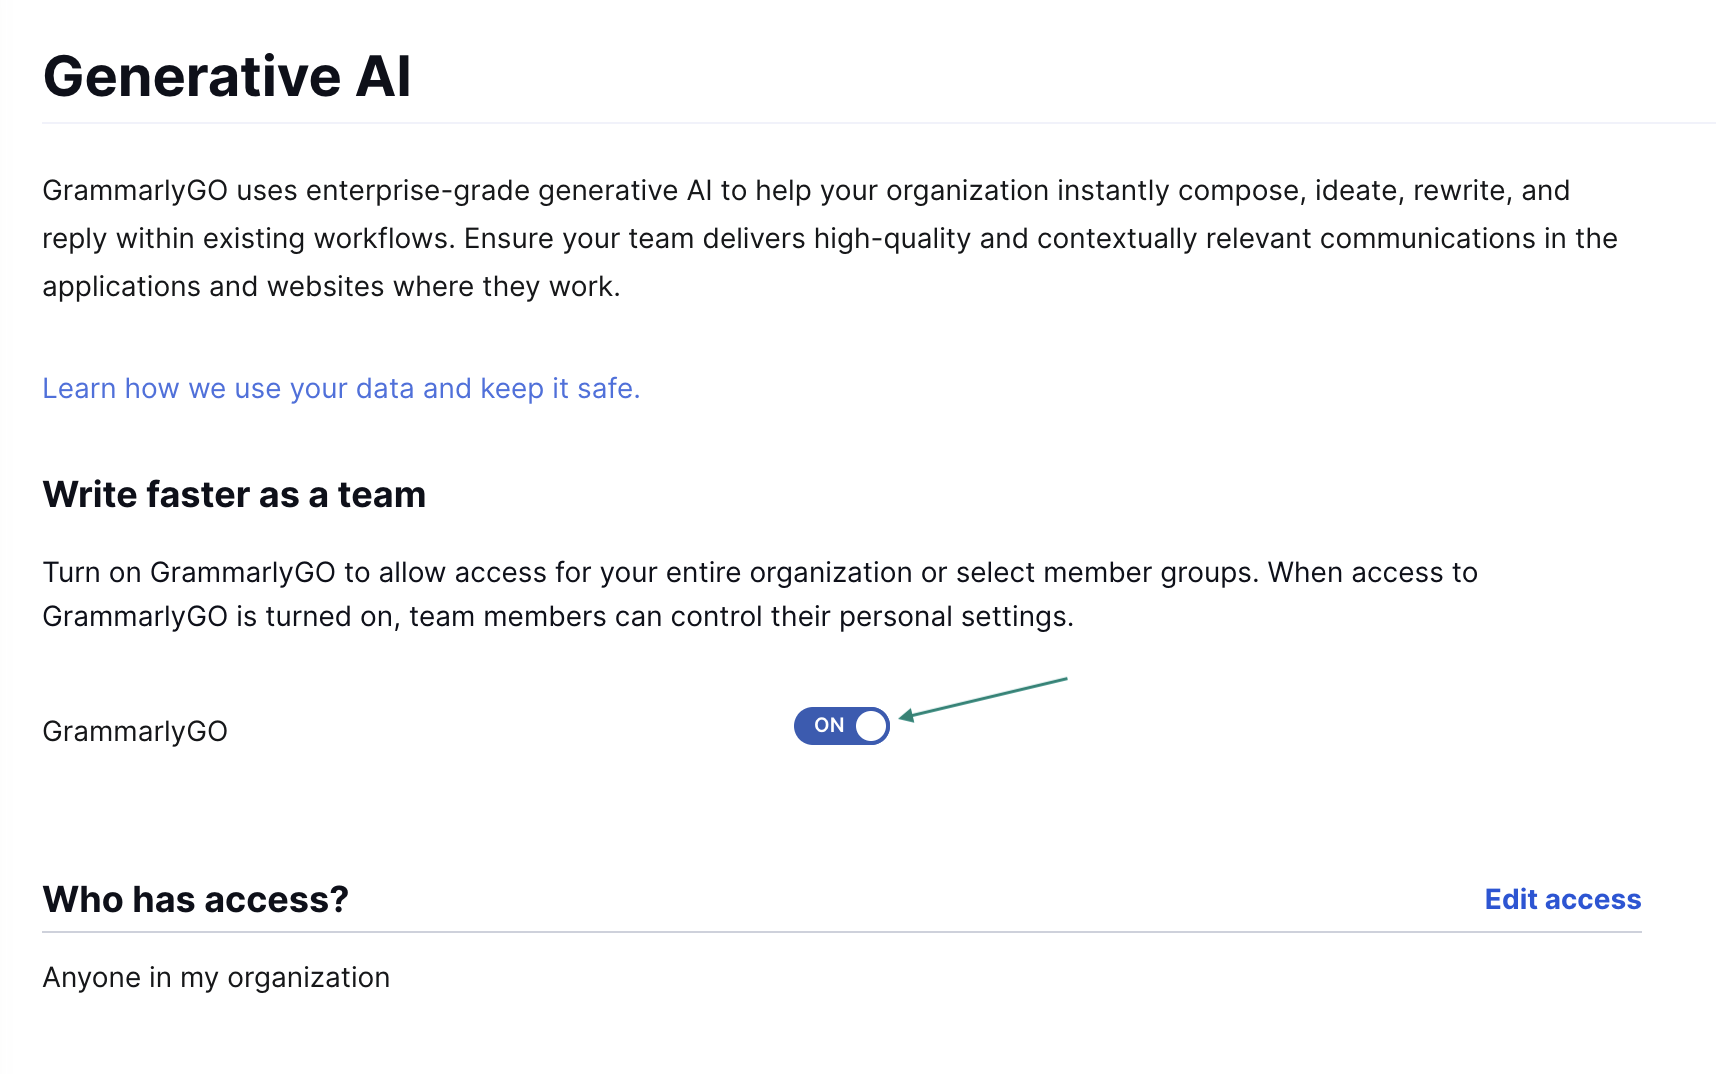Click the white knob of the ON toggle
The width and height of the screenshot is (1716, 1074).
click(871, 726)
